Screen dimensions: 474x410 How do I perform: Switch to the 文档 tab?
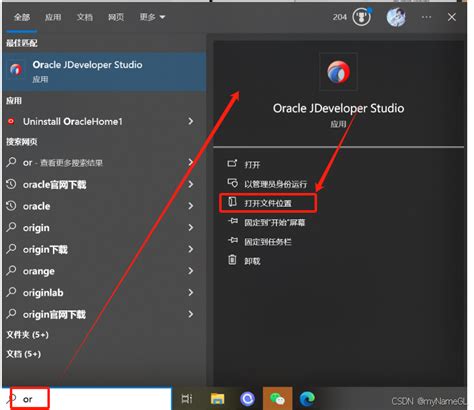point(85,17)
